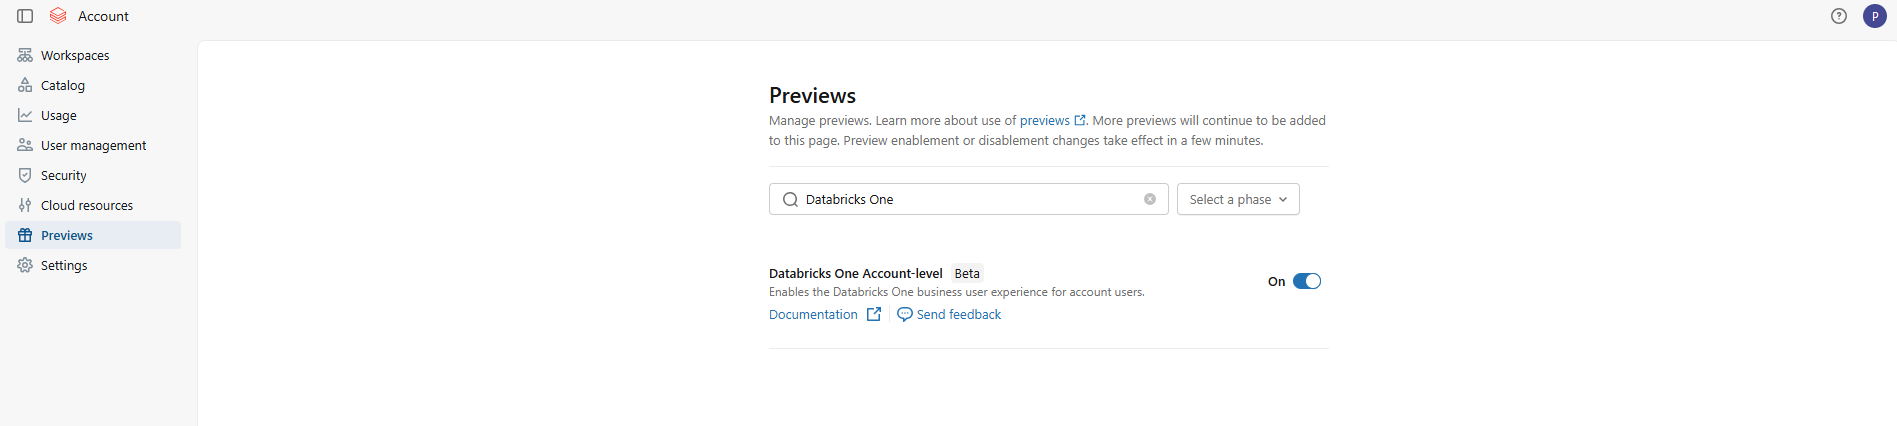1897x426 pixels.
Task: Click the Catalog sidebar icon
Action: pyautogui.click(x=25, y=85)
